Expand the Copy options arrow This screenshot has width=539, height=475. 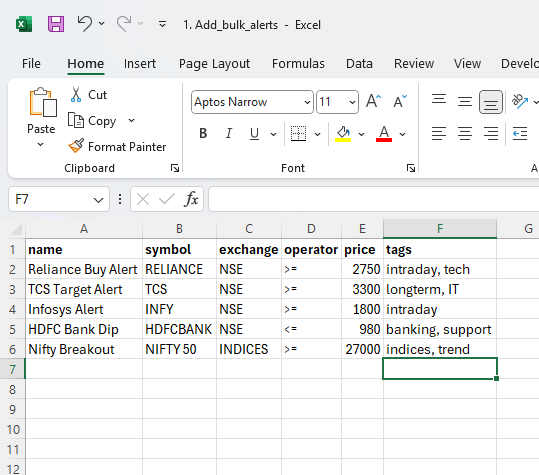[x=131, y=121]
